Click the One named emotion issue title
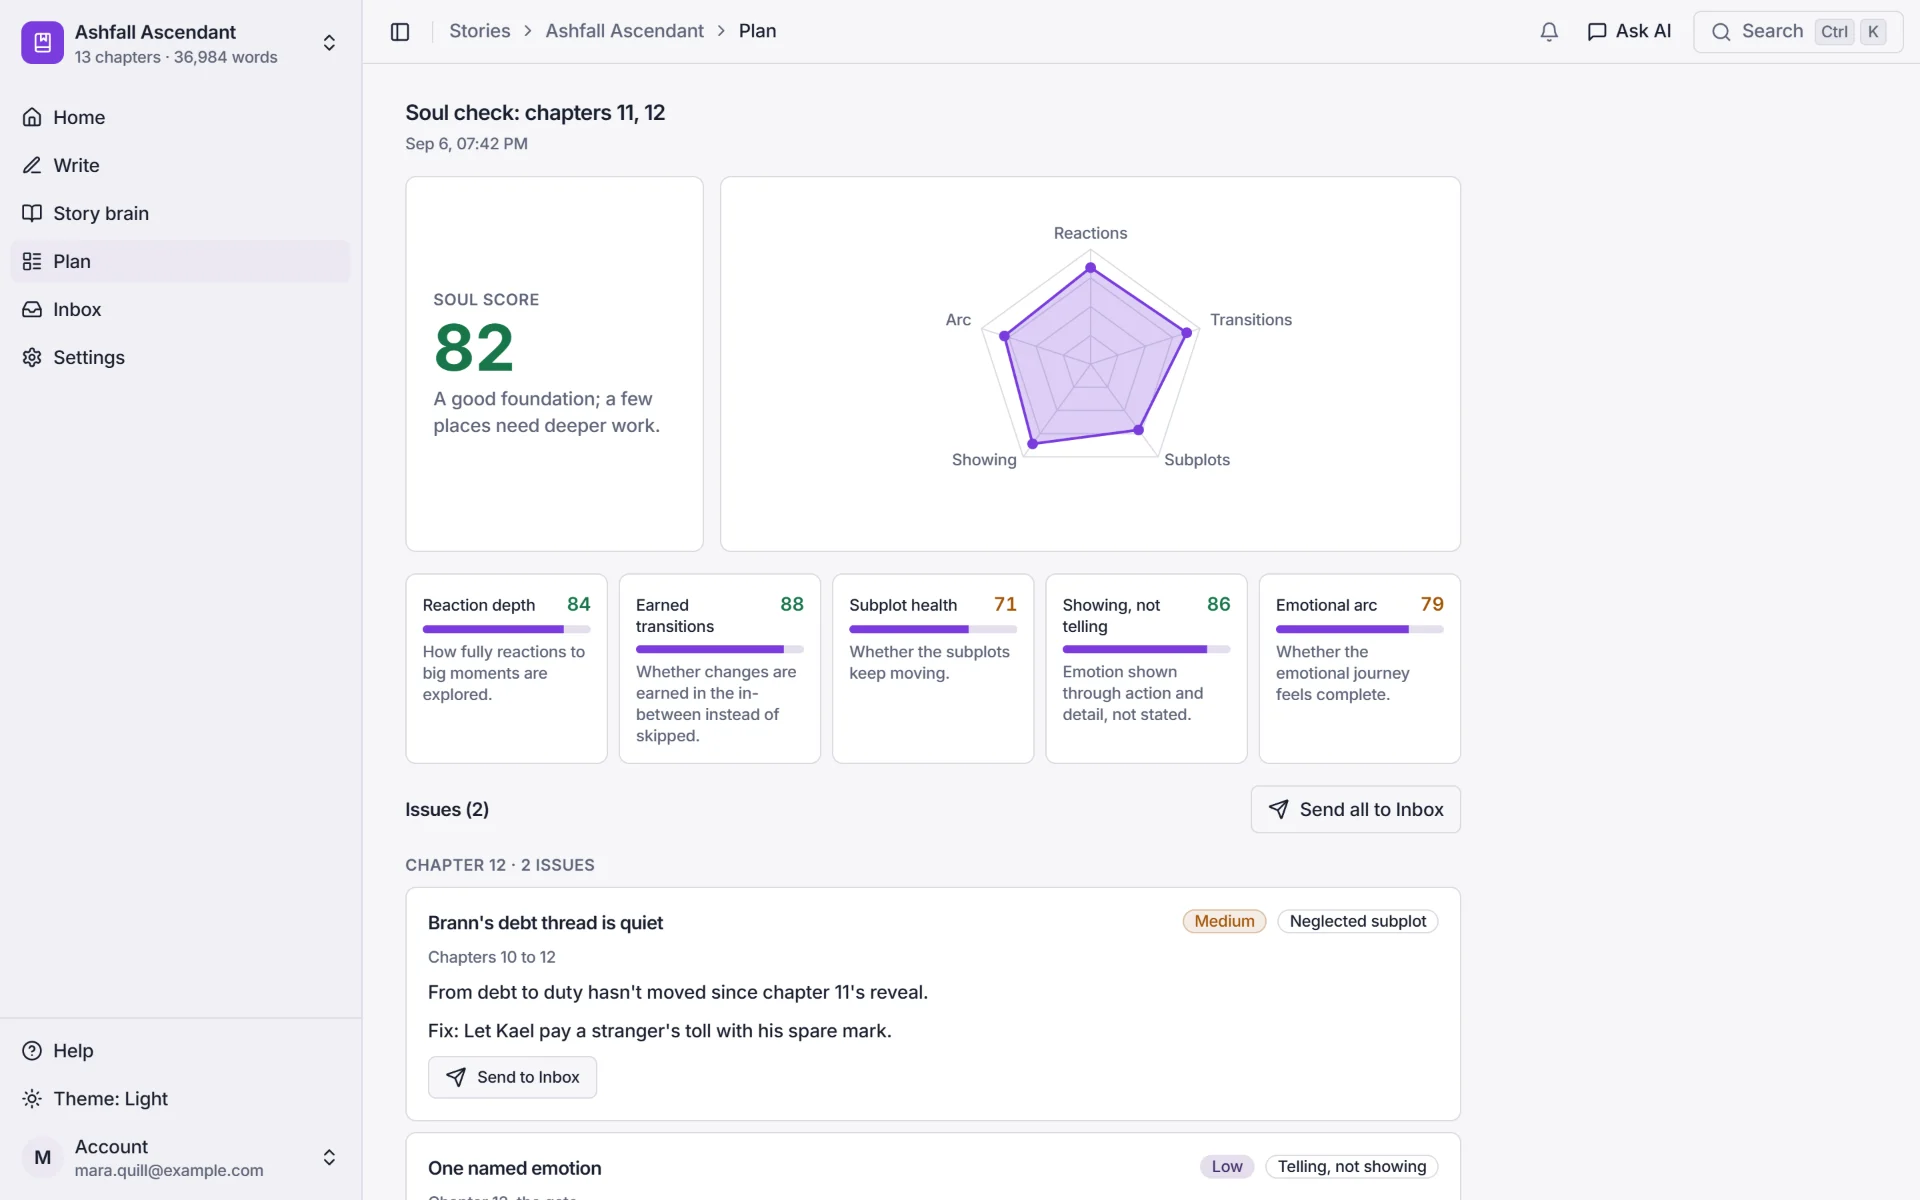The height and width of the screenshot is (1200, 1920). [x=514, y=1168]
